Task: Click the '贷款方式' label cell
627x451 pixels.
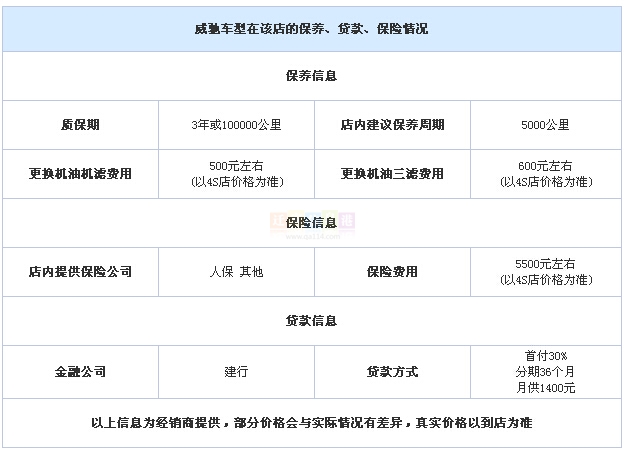Action: coord(392,372)
